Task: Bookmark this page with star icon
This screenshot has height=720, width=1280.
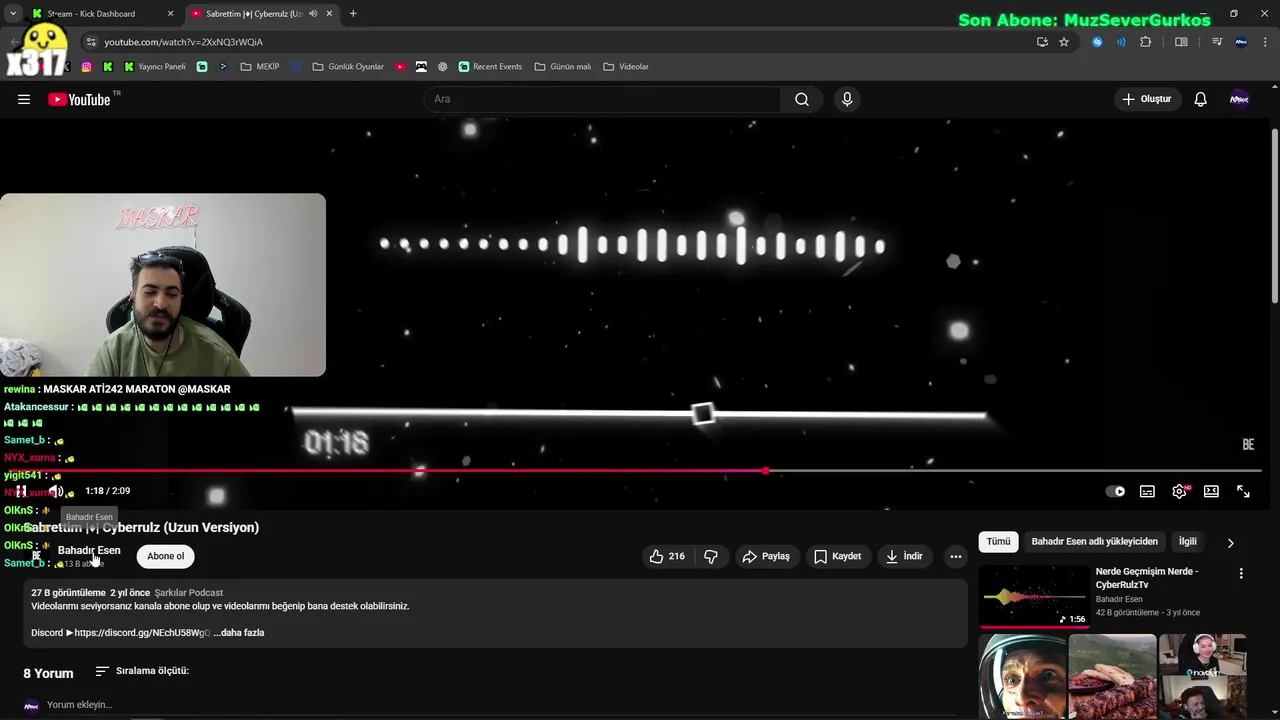Action: pos(1064,42)
